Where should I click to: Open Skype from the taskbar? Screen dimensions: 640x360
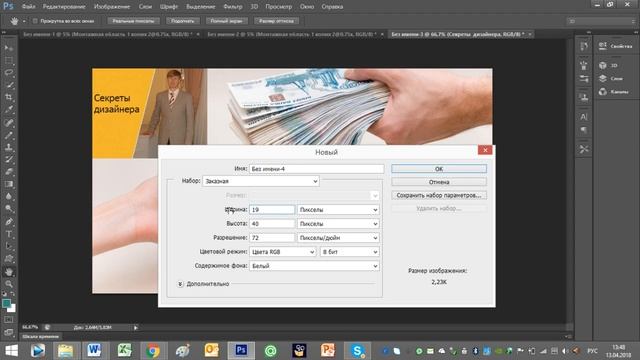point(357,351)
